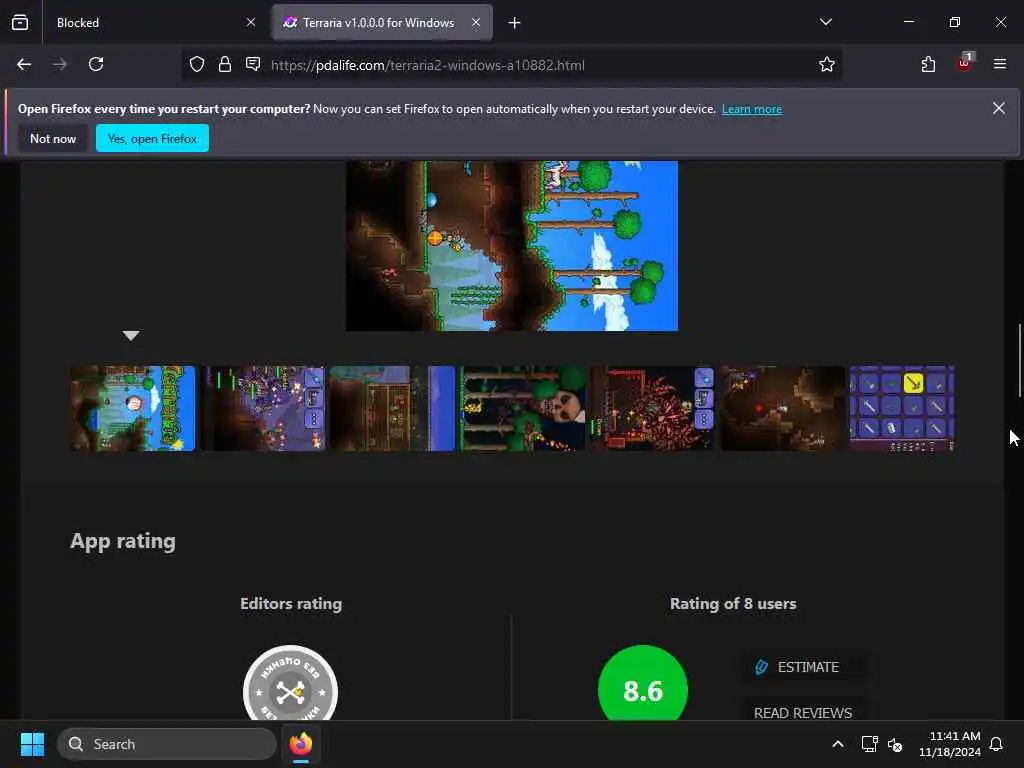This screenshot has height=768, width=1024.
Task: Open the Learn more link
Action: click(752, 109)
